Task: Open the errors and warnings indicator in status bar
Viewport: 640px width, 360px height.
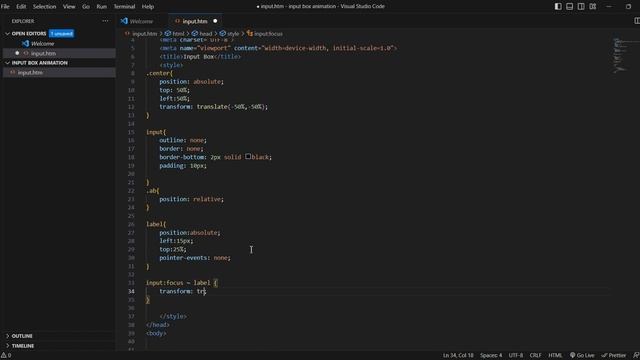Action: coord(6,355)
